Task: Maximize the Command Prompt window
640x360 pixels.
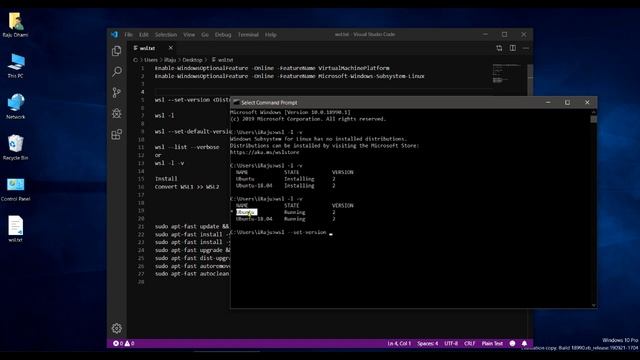Action: pyautogui.click(x=567, y=102)
